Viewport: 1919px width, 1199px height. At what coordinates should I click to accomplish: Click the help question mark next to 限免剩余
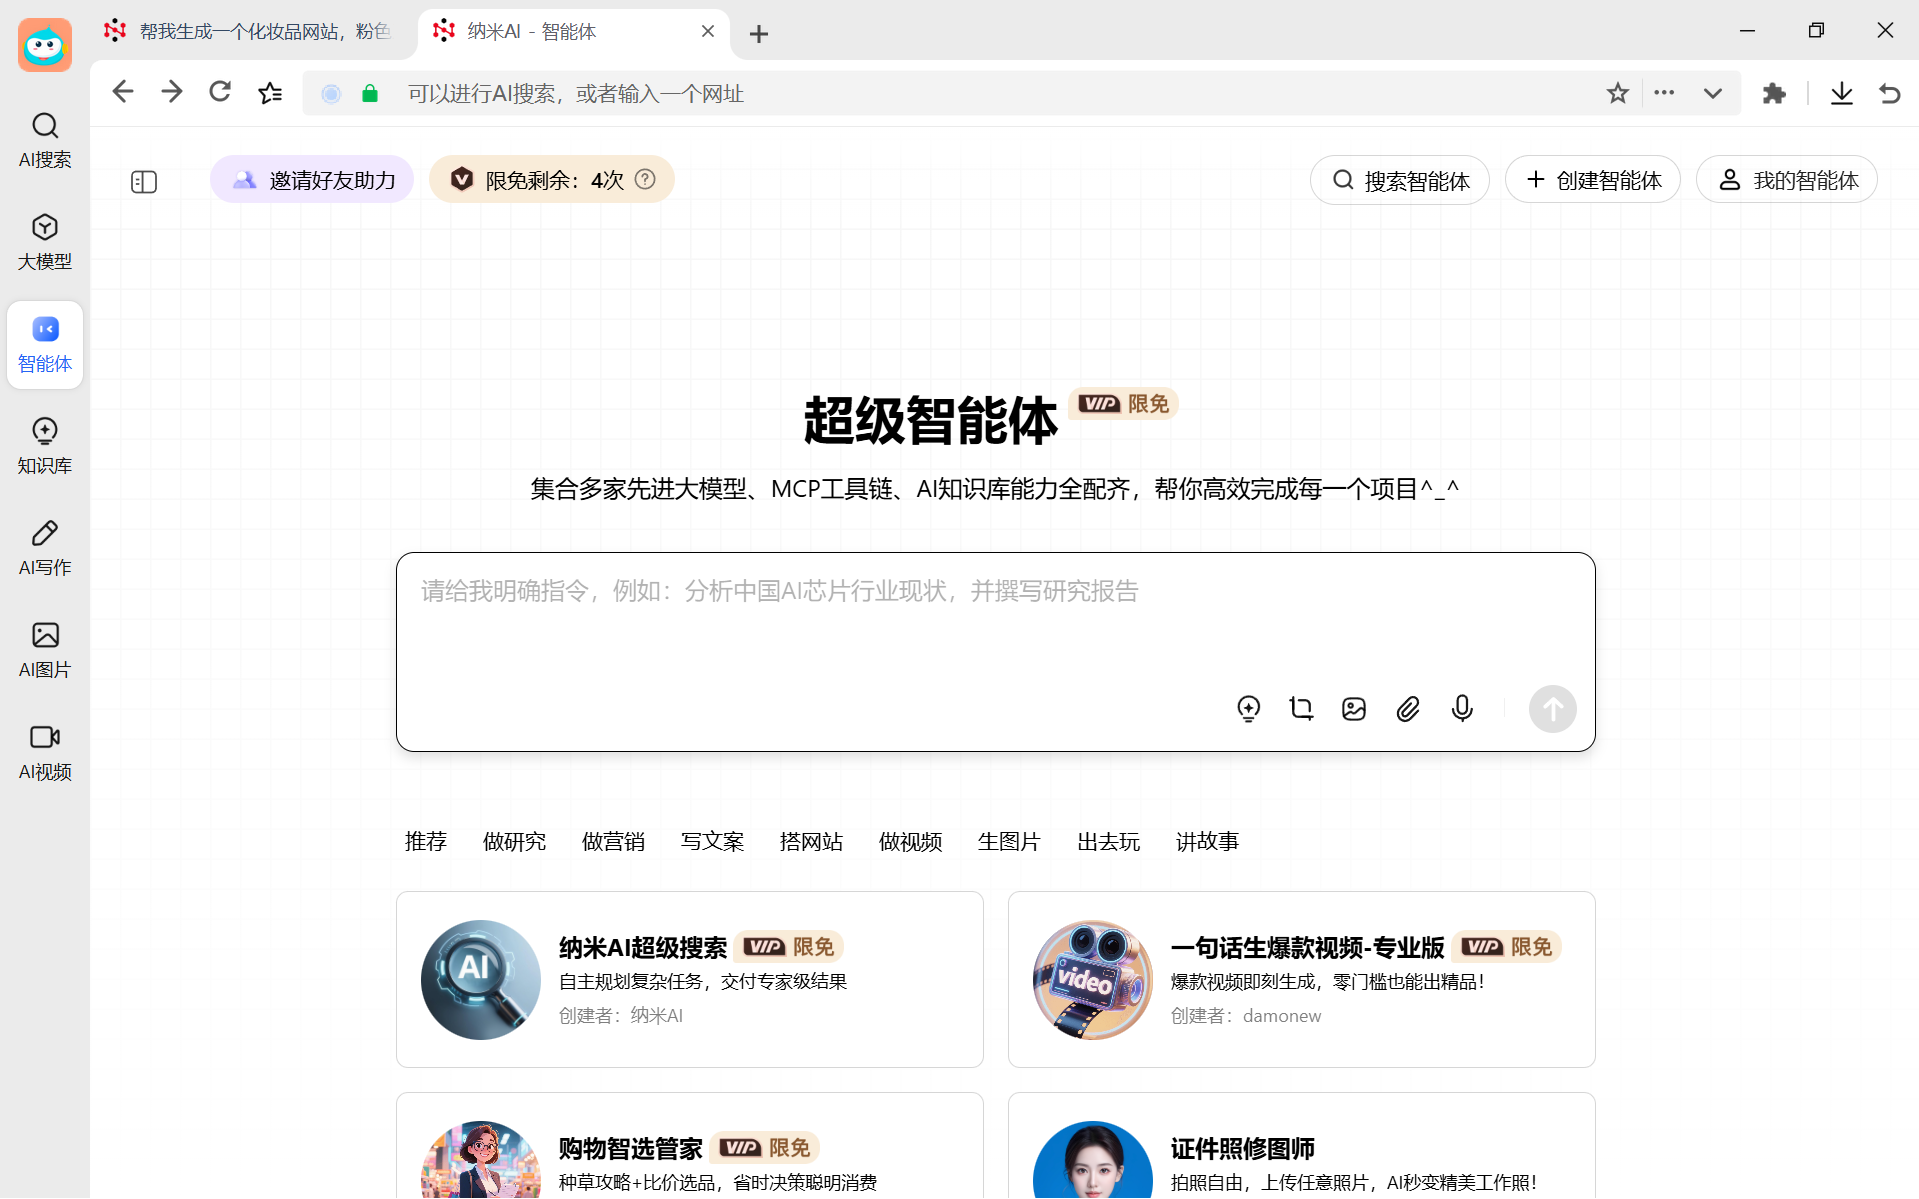click(x=646, y=179)
